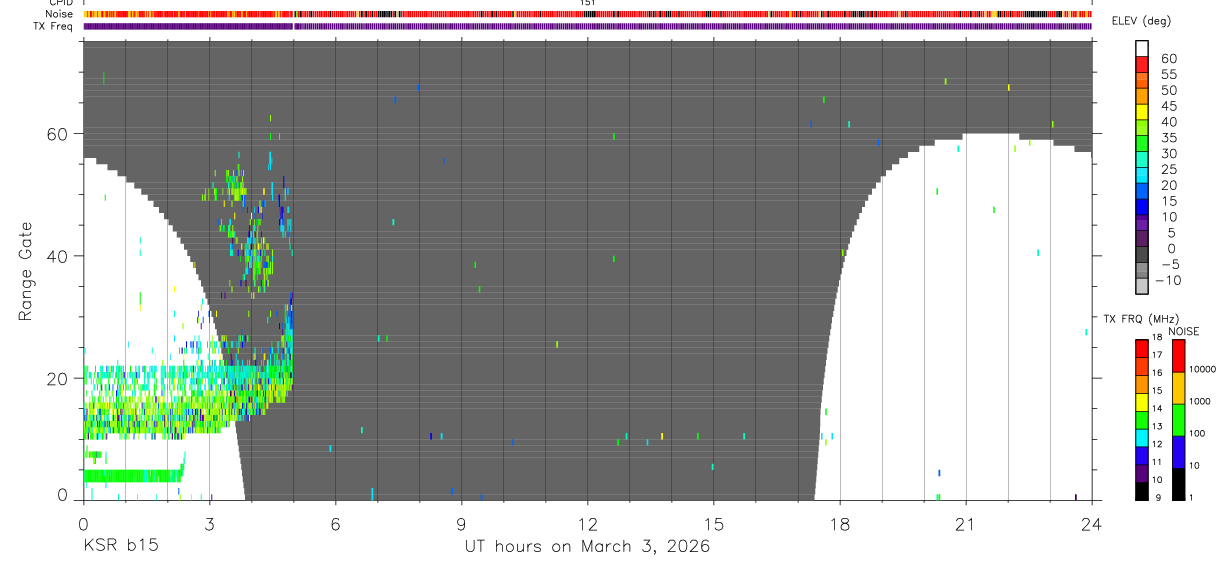
Task: Click the white top swatch of ELEV colorbar
Action: (1142, 48)
